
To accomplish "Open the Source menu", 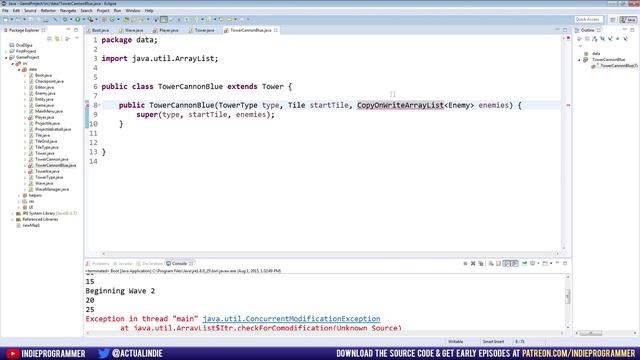I will pyautogui.click(x=30, y=11).
